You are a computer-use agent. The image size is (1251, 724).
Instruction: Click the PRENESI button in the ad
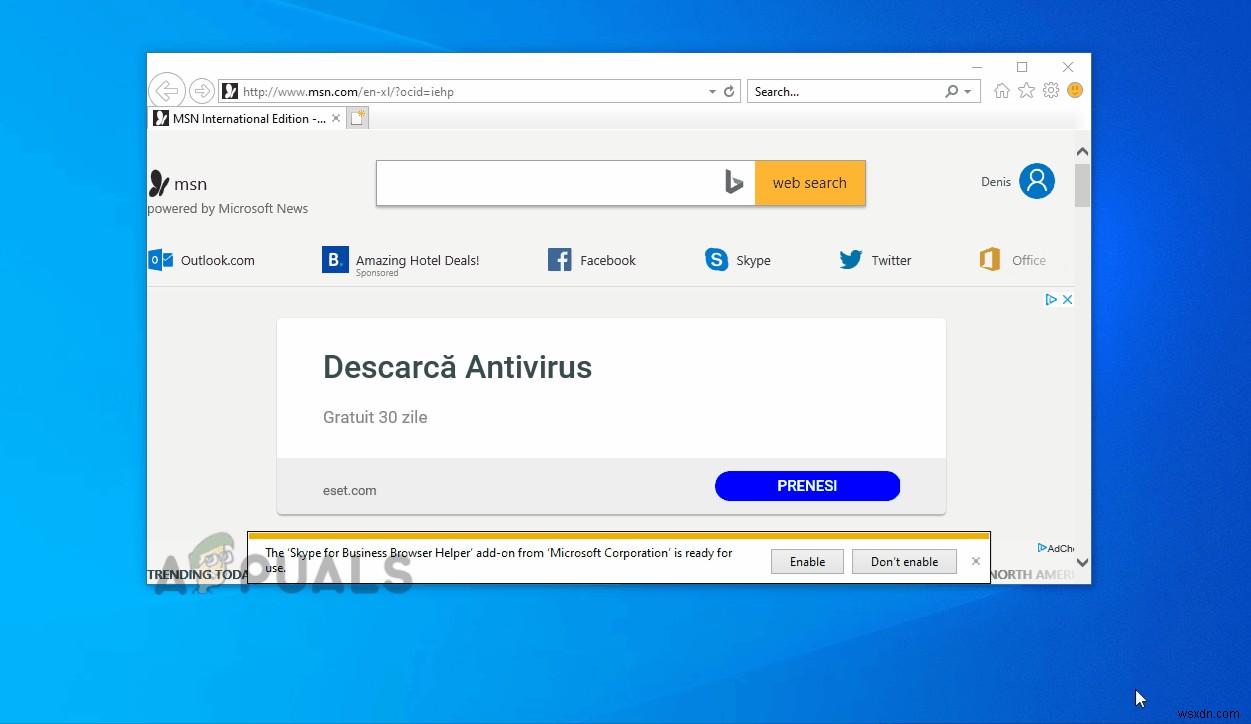click(x=807, y=485)
